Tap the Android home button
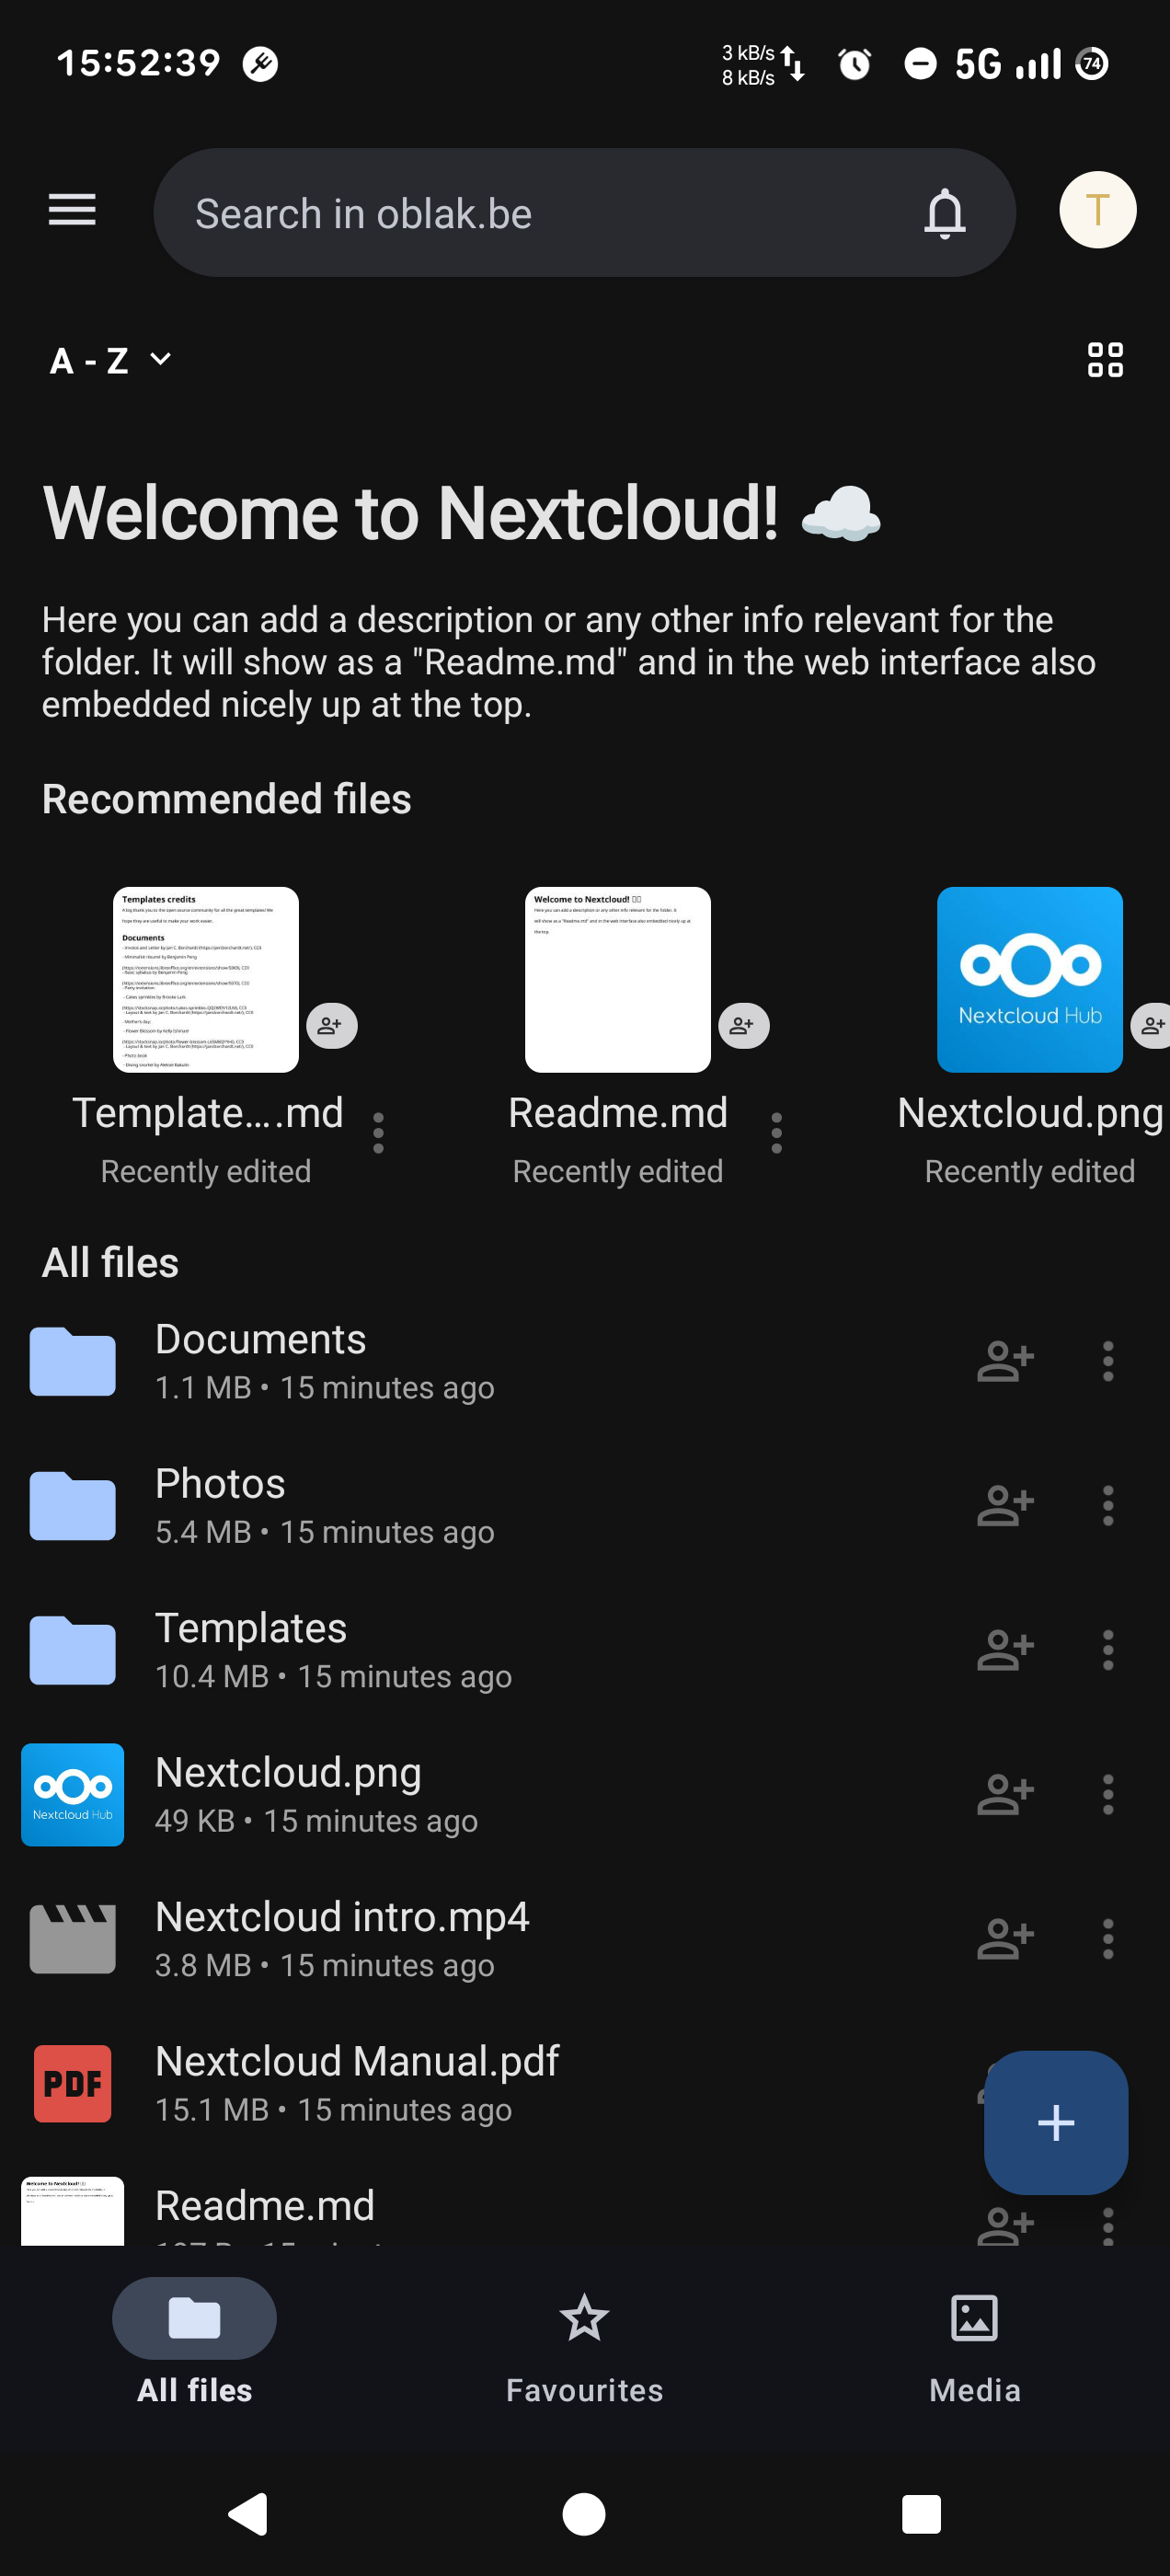The width and height of the screenshot is (1170, 2576). click(x=584, y=2514)
